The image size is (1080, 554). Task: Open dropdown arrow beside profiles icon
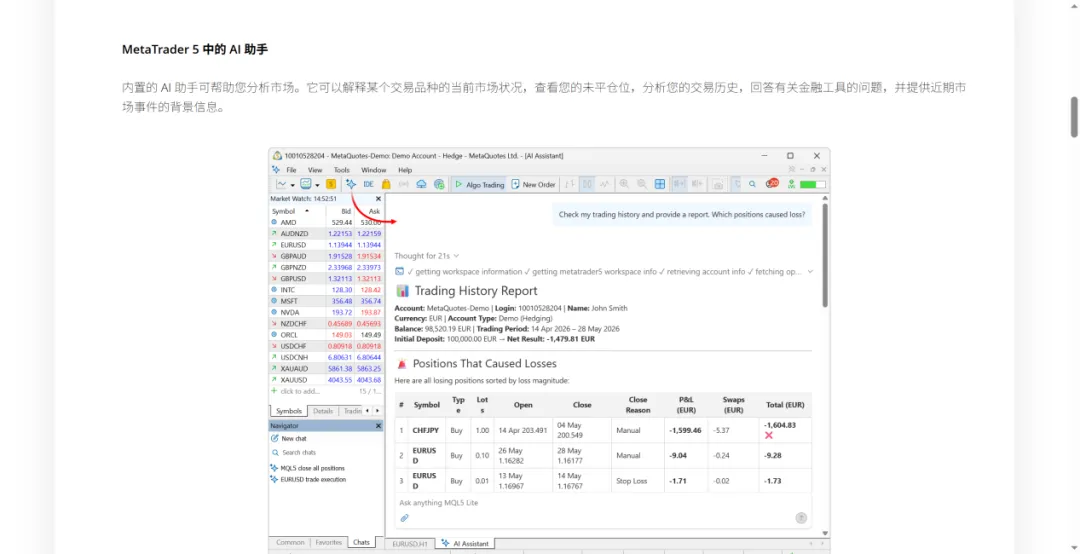point(317,185)
